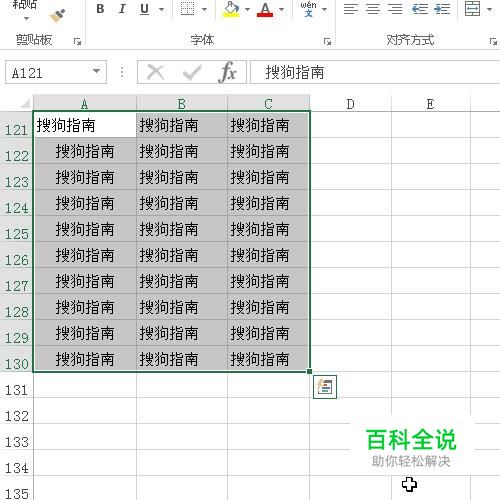Select row 130 header
This screenshot has height=500, width=500.
click(16, 359)
